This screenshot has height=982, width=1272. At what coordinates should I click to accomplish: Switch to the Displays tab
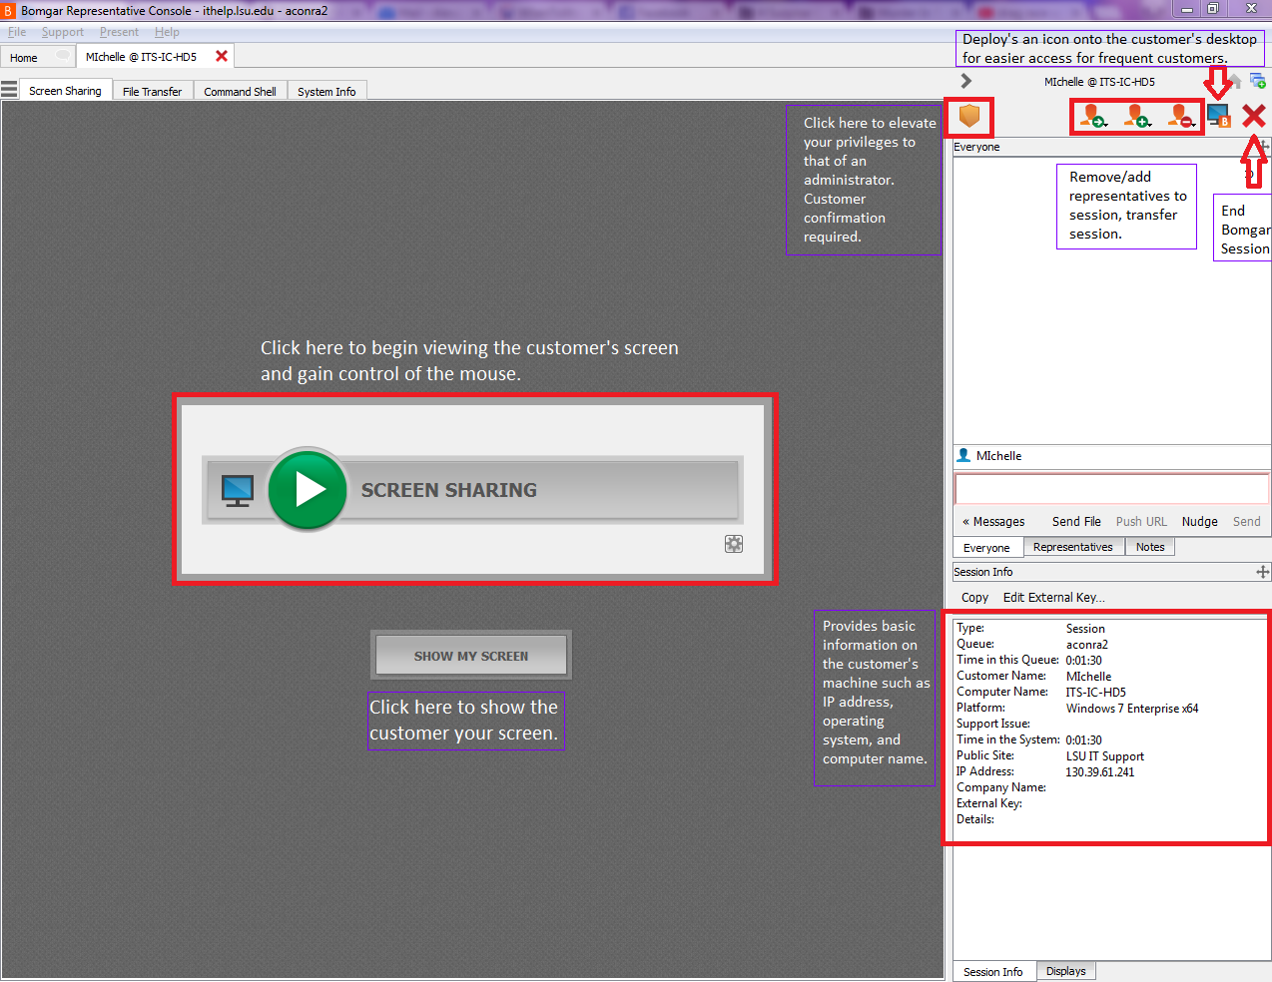(x=1066, y=971)
